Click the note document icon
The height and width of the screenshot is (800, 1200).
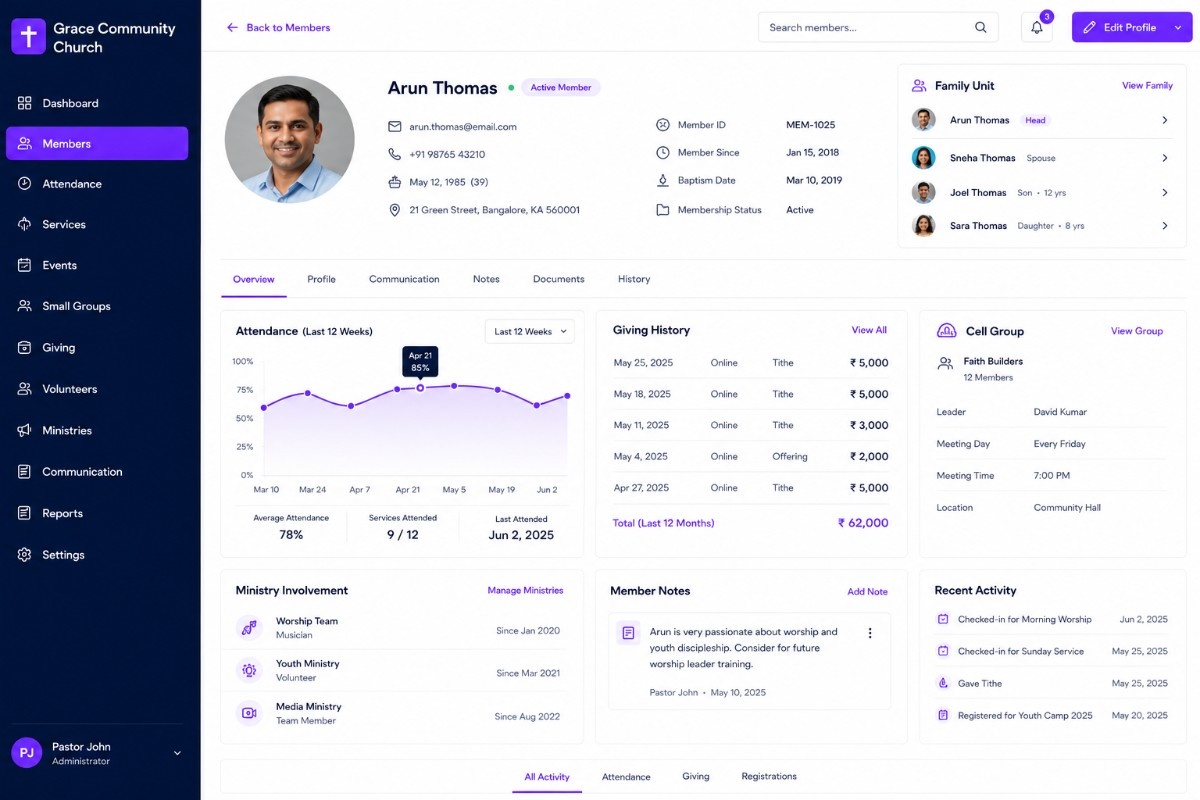[629, 633]
